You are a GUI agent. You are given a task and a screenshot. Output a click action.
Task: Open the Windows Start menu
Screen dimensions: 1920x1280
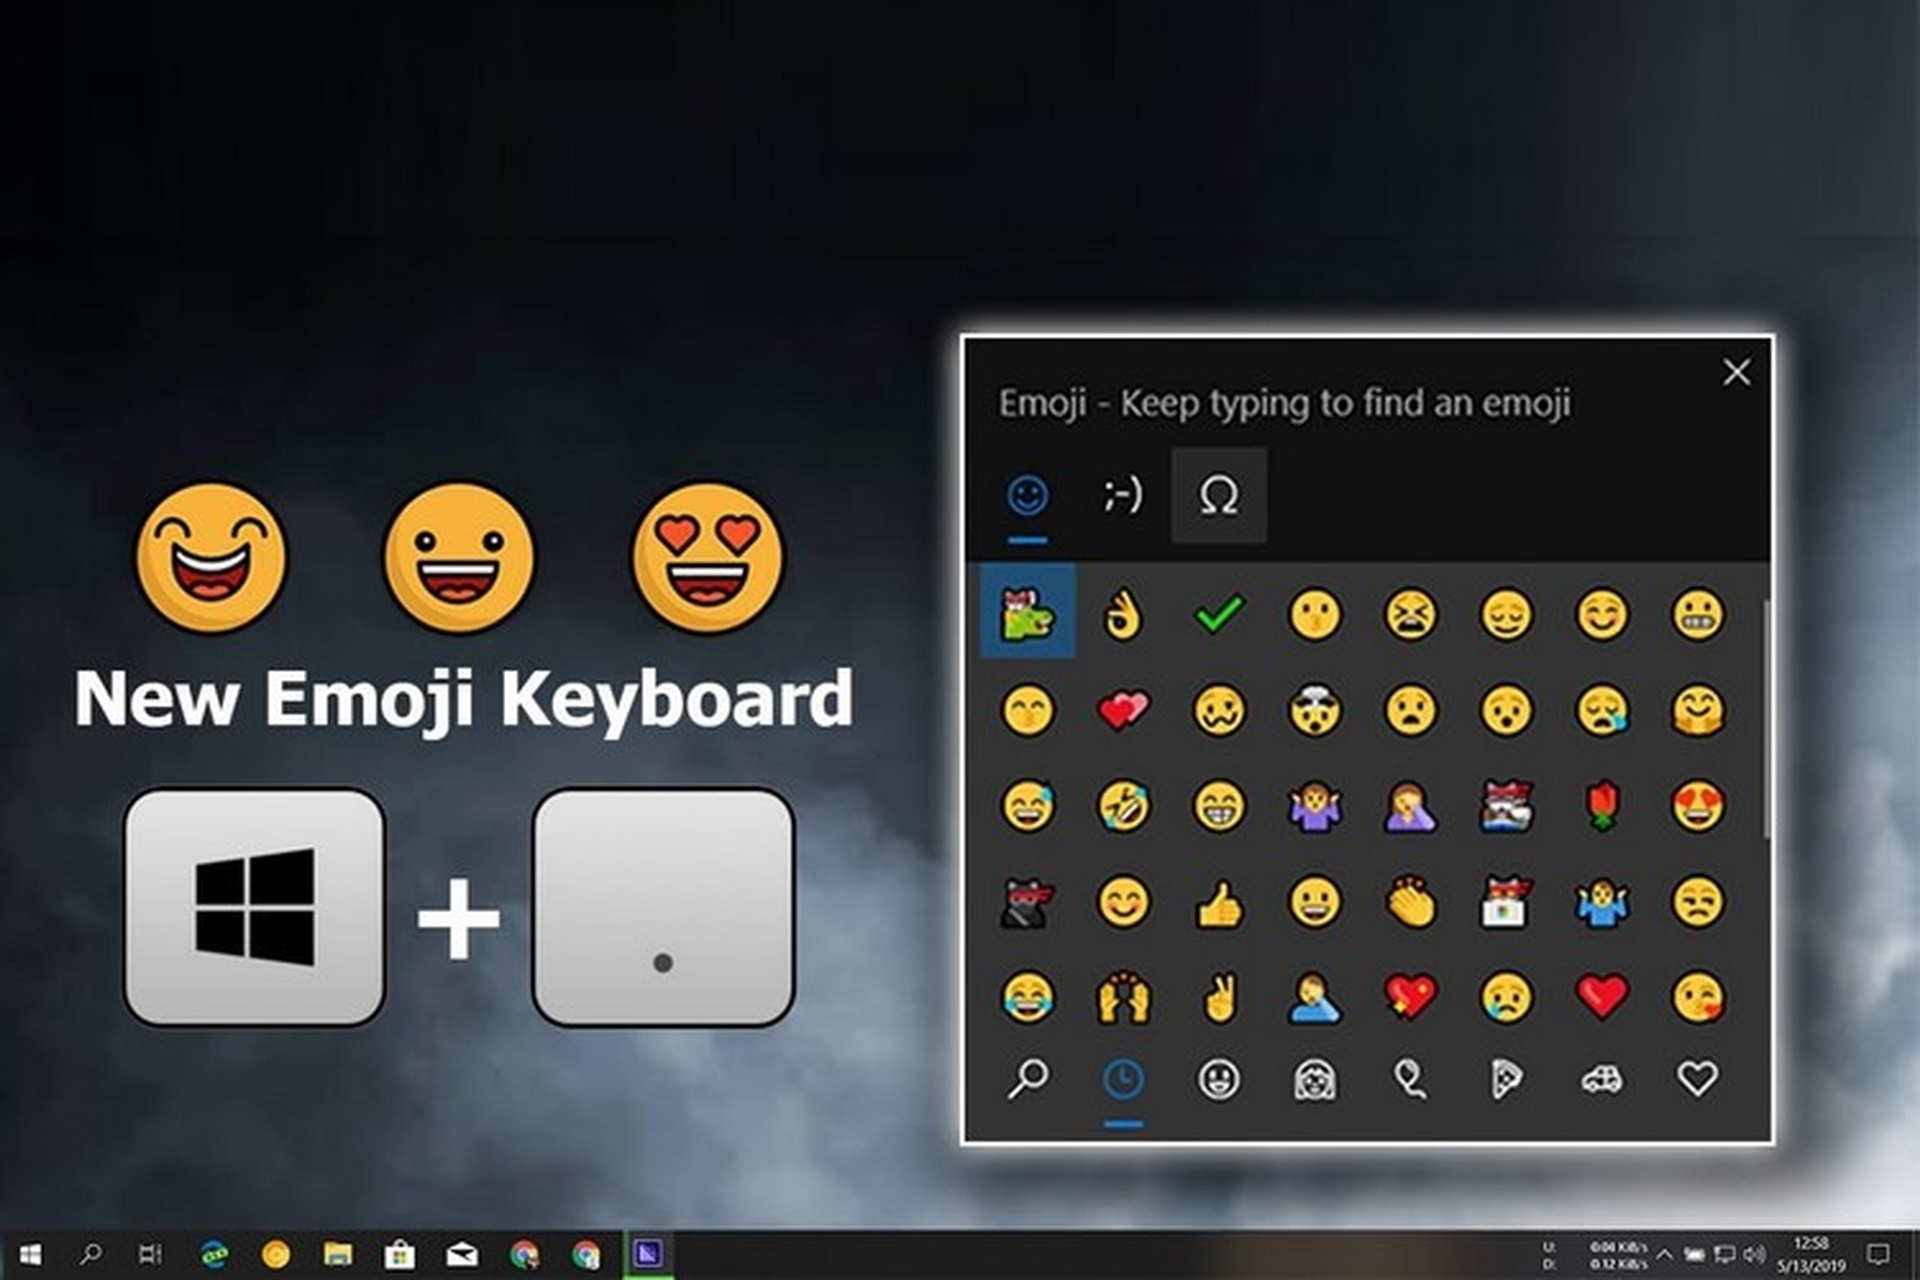coord(31,1254)
